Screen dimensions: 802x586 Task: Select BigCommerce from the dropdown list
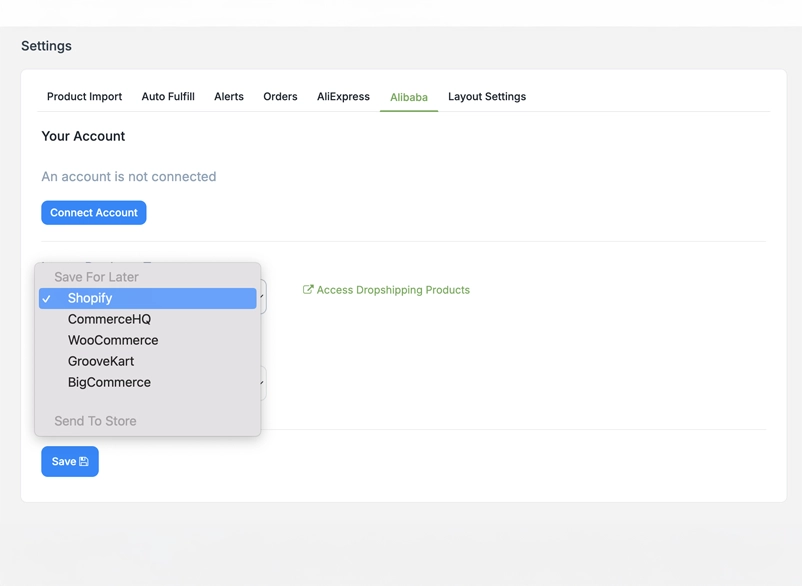click(x=147, y=382)
